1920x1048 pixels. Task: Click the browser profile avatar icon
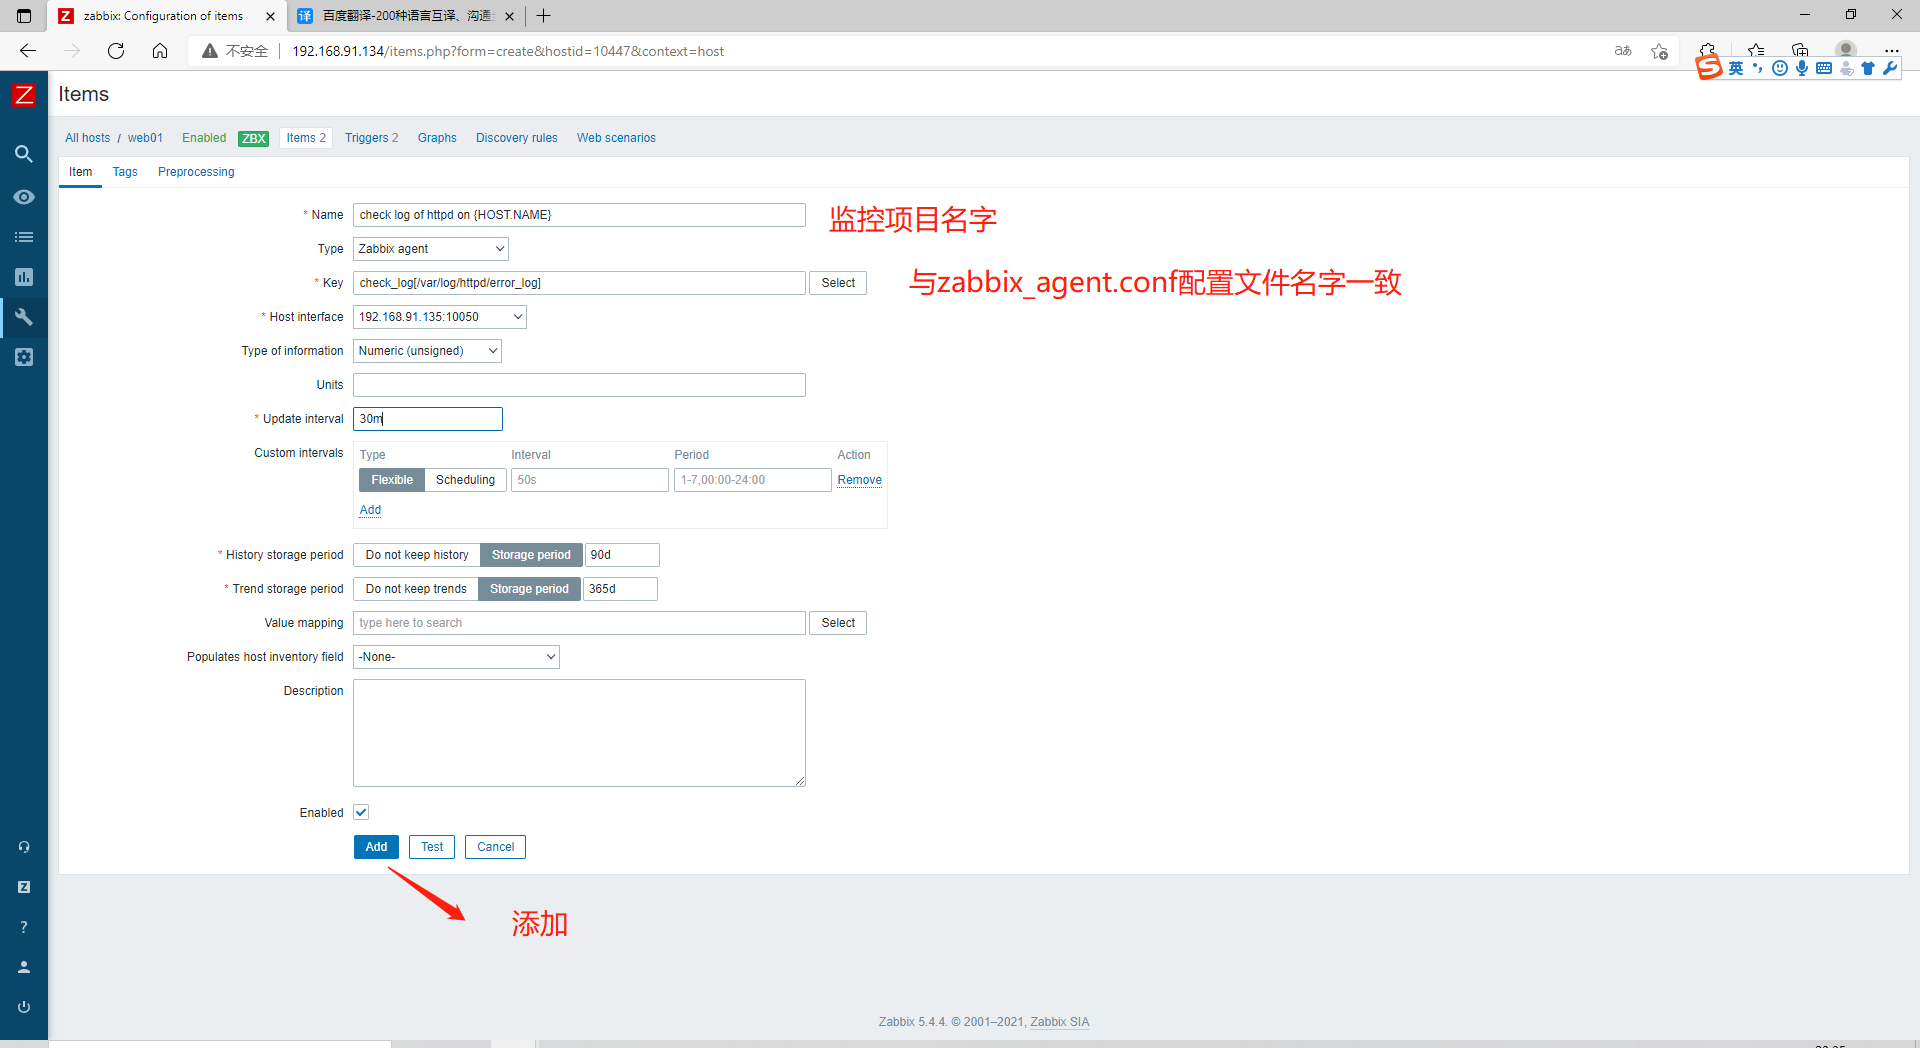(1846, 49)
